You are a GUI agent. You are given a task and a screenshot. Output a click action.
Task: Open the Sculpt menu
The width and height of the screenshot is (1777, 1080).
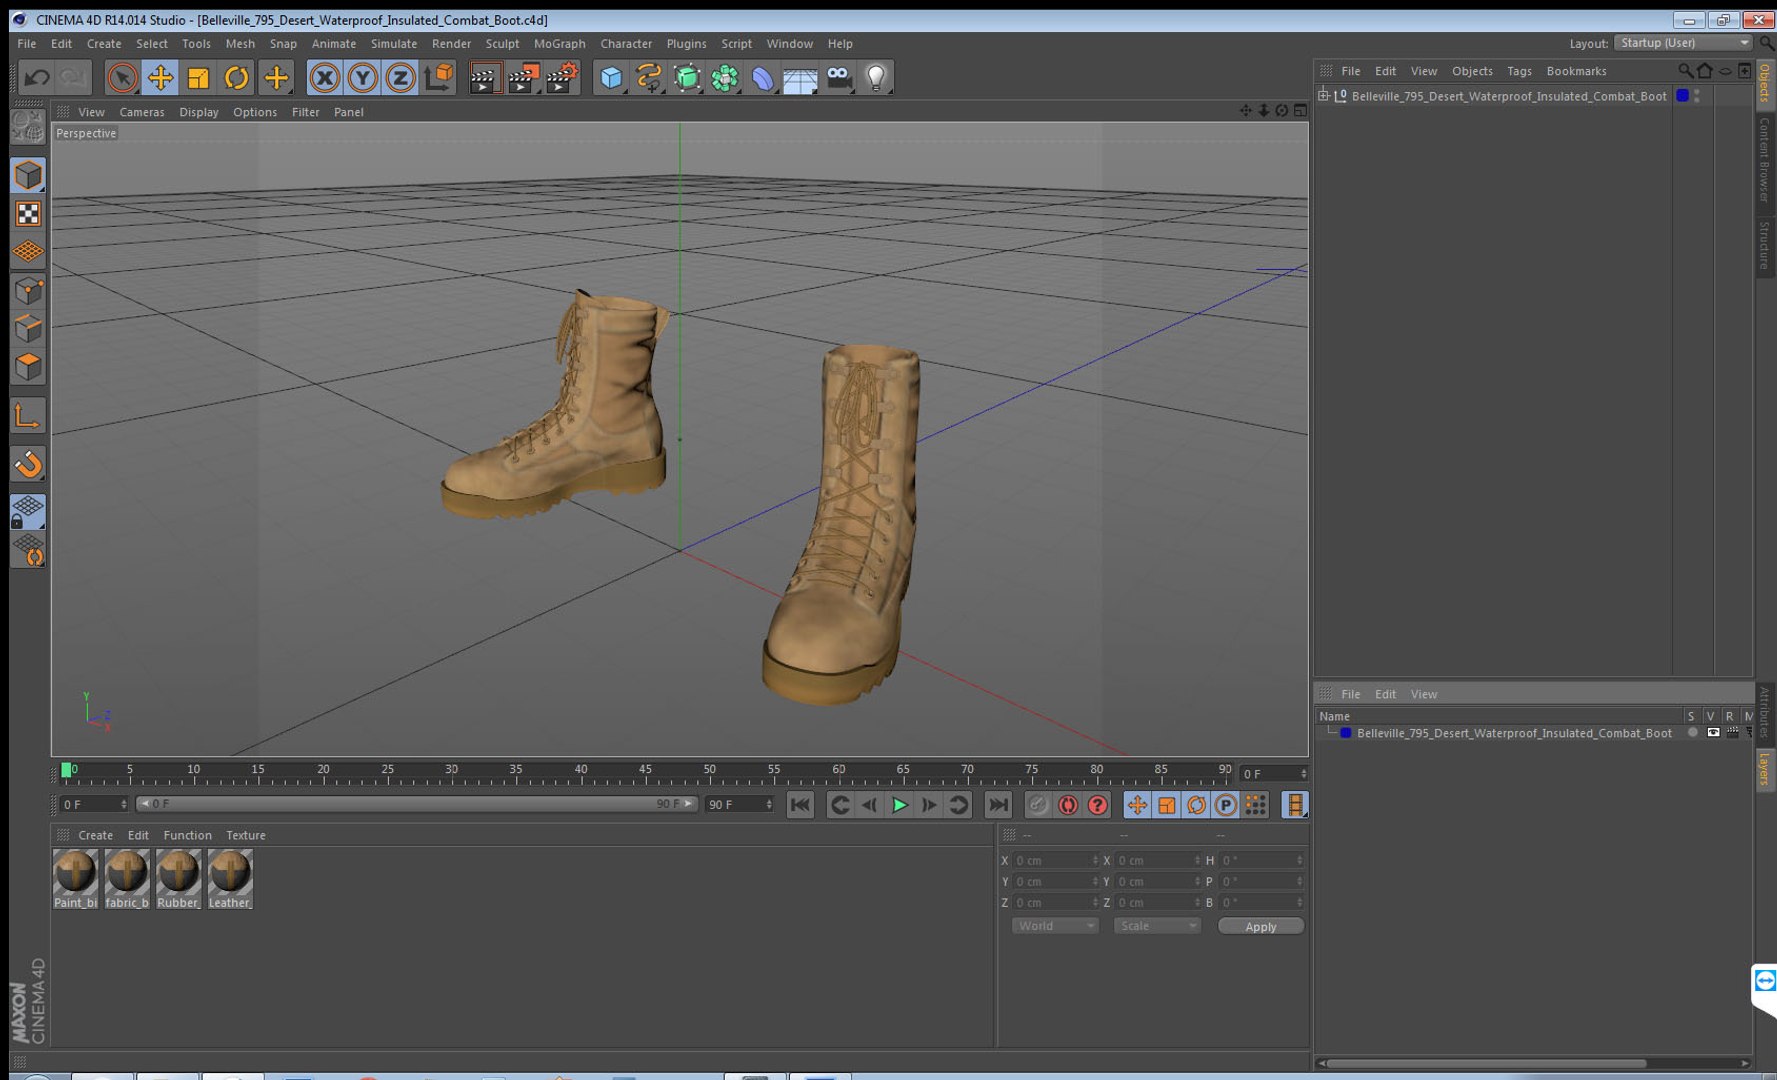click(502, 44)
